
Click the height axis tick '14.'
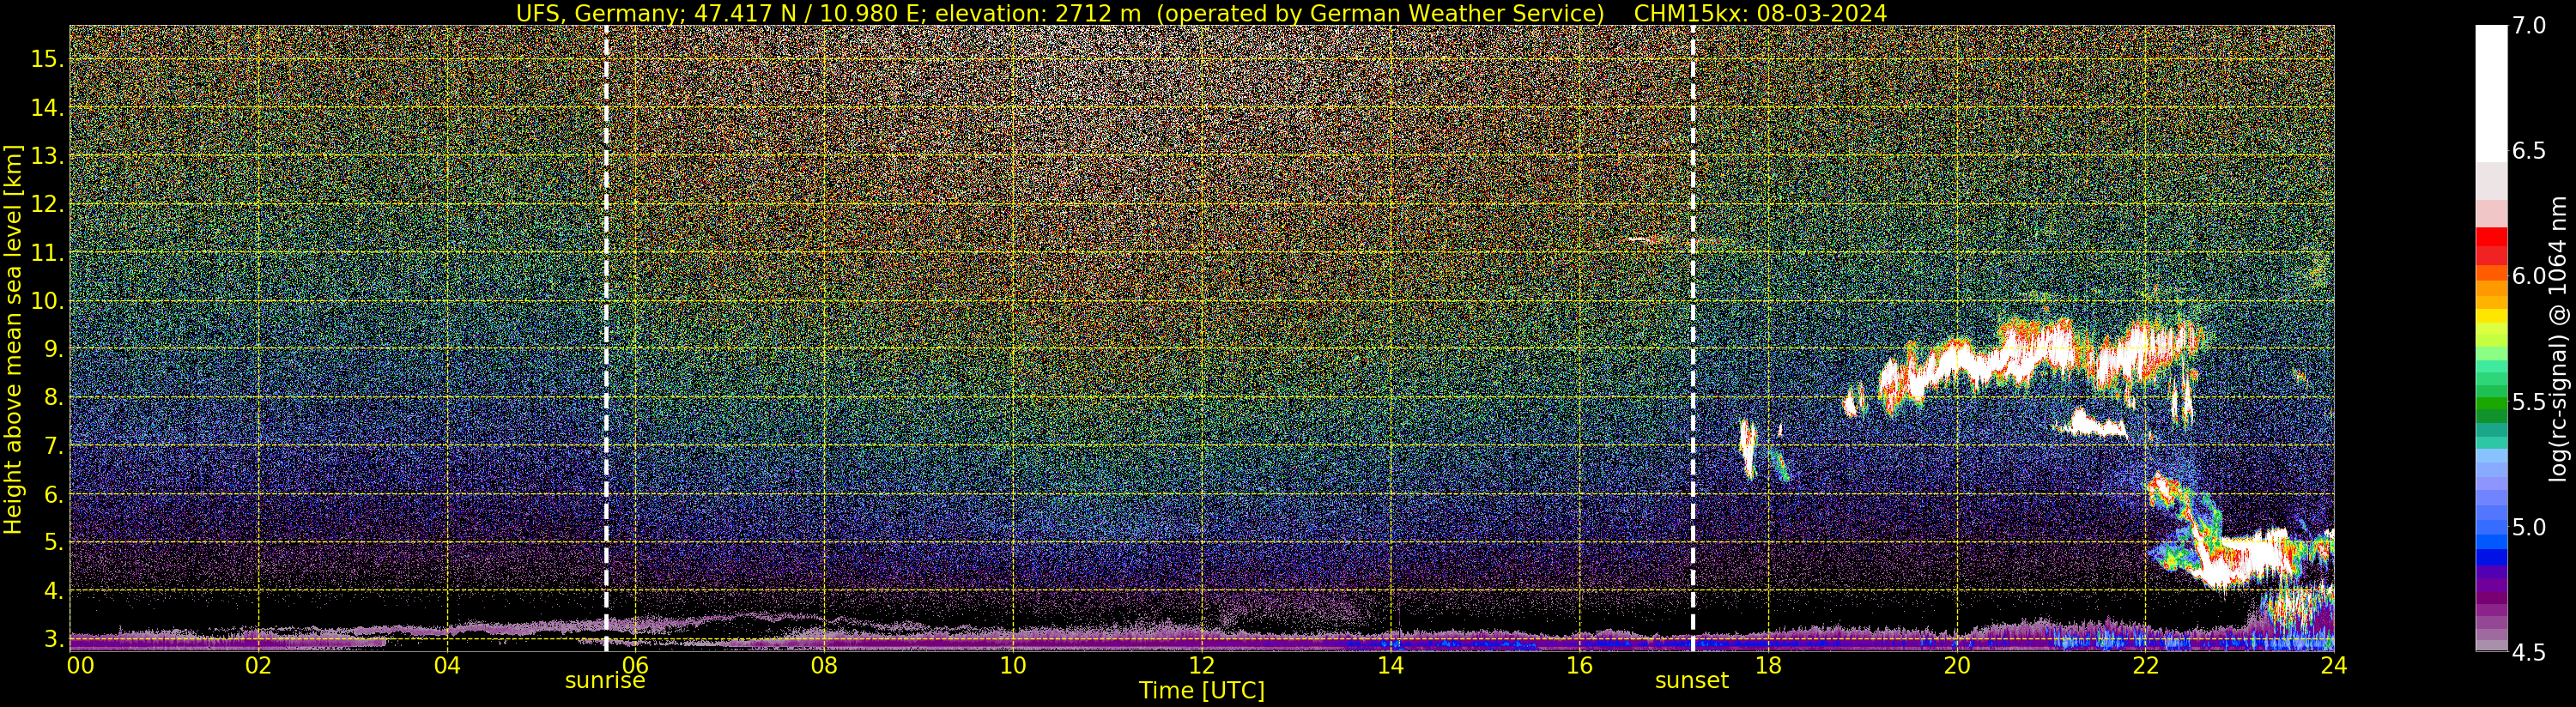tap(47, 107)
